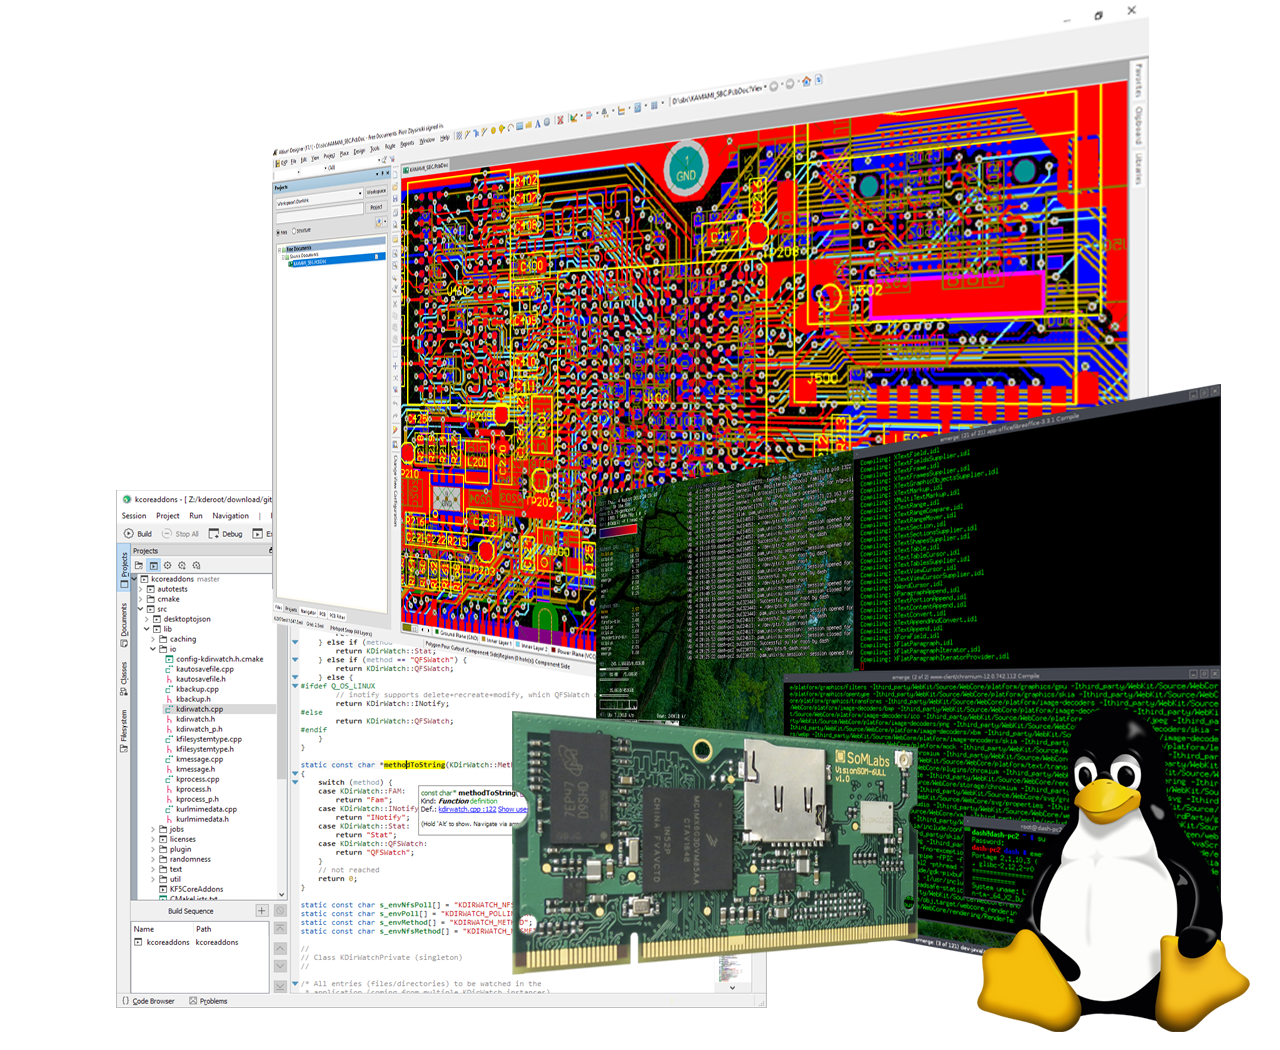Click kdirwatch.cpp :122 link in tooltip

467,809
